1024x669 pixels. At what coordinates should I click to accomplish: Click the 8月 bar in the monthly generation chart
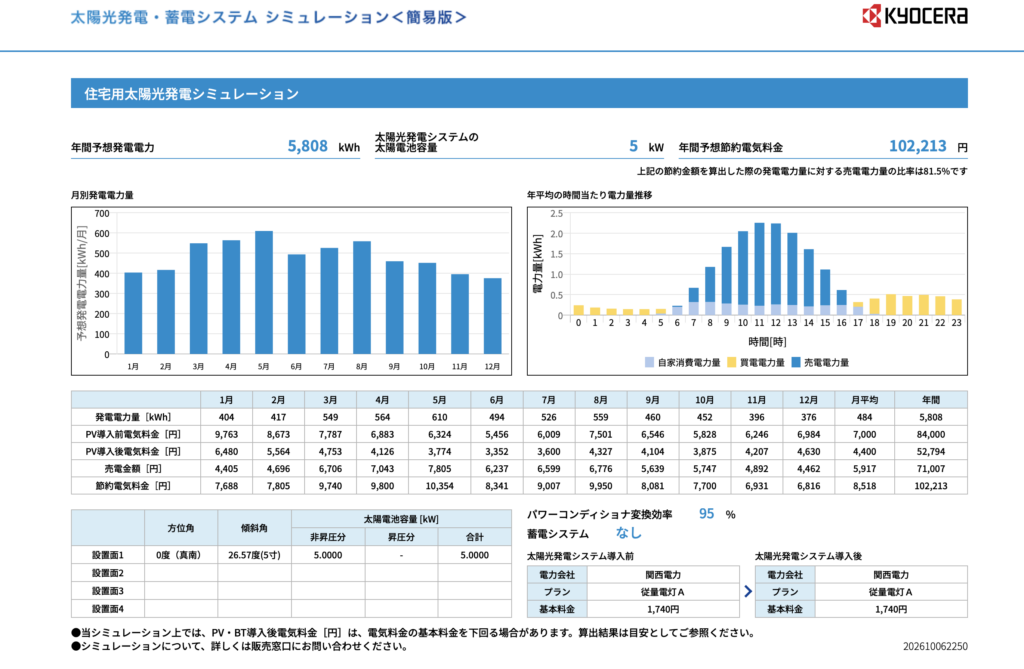point(362,298)
